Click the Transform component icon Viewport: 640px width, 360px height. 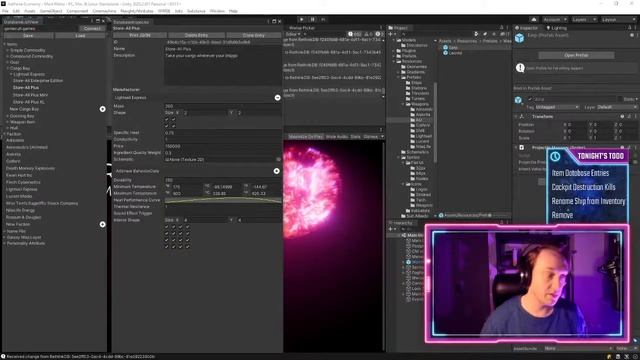[x=522, y=117]
